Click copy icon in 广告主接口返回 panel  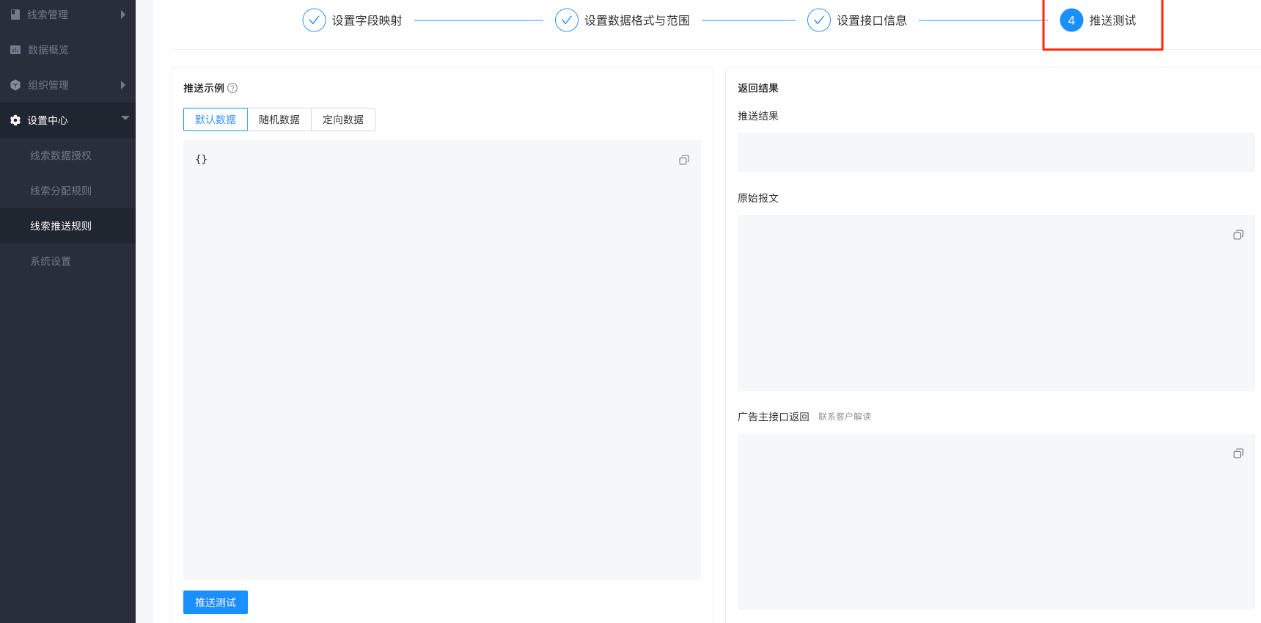tap(1238, 453)
